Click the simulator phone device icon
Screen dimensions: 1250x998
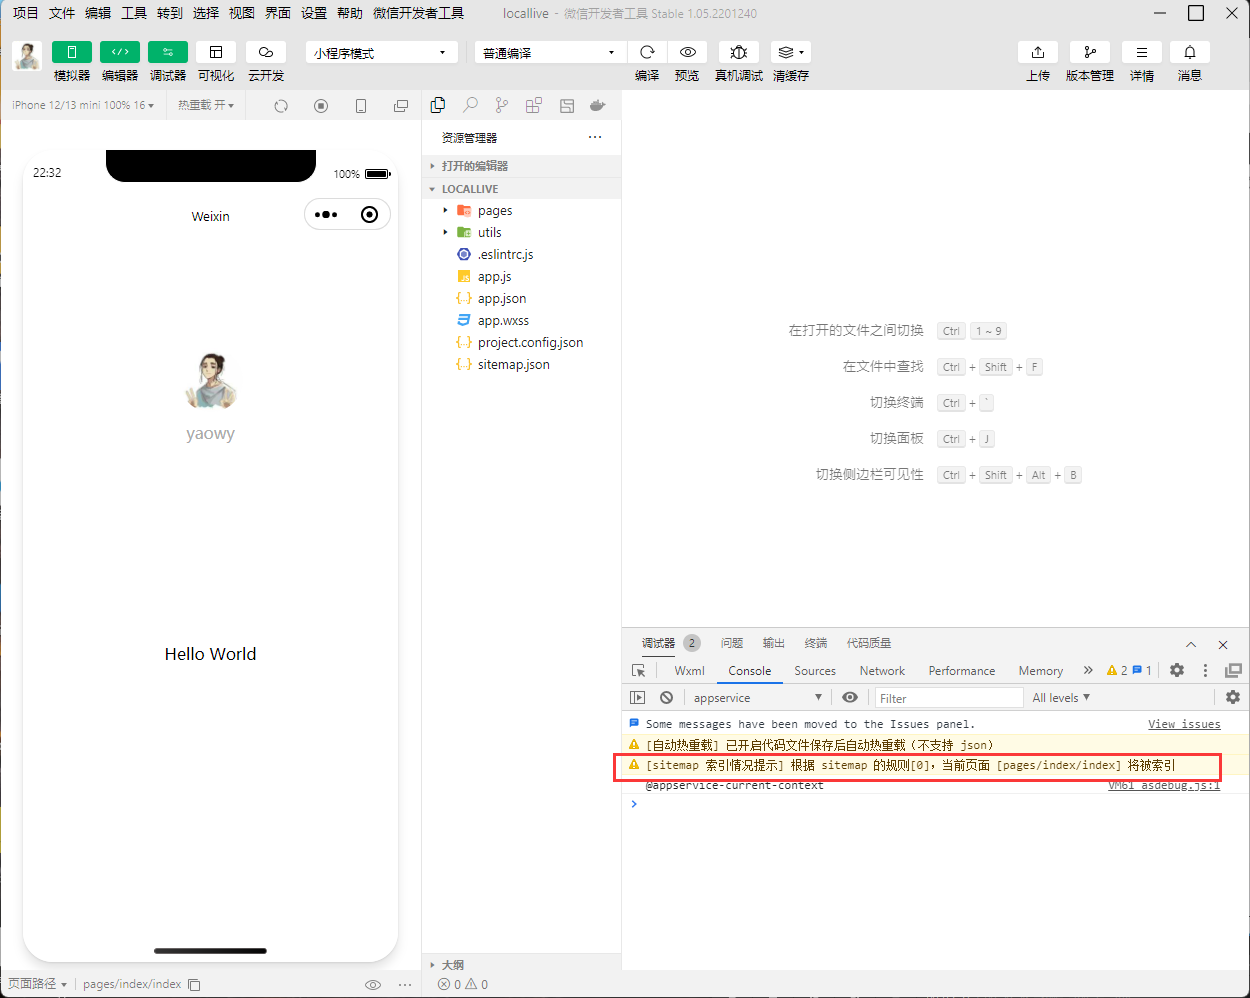point(361,106)
